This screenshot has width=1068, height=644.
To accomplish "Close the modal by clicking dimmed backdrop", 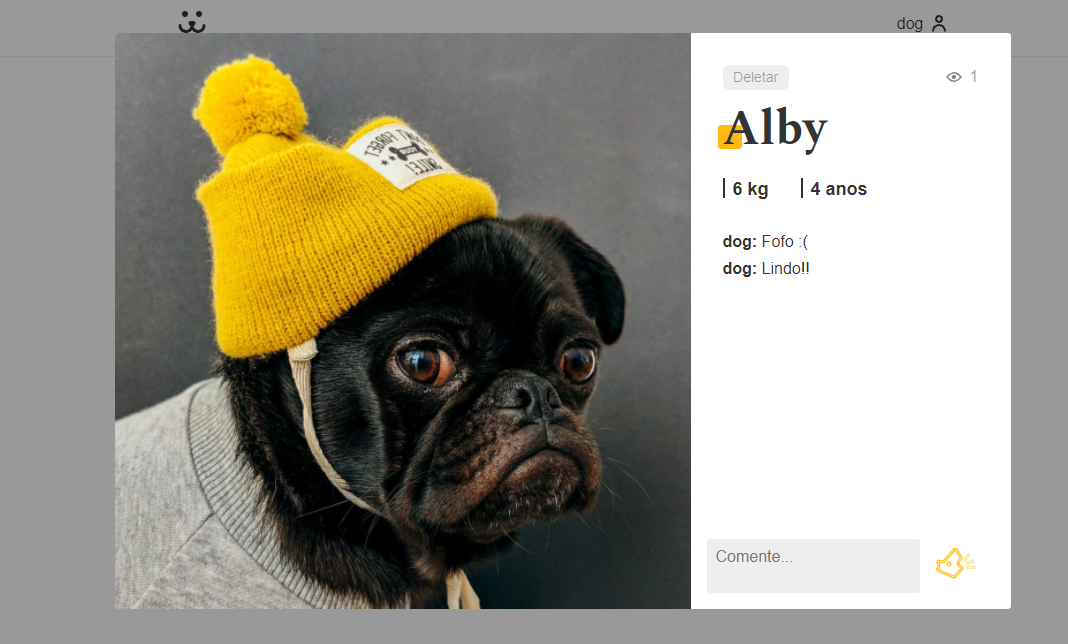I will point(54,341).
